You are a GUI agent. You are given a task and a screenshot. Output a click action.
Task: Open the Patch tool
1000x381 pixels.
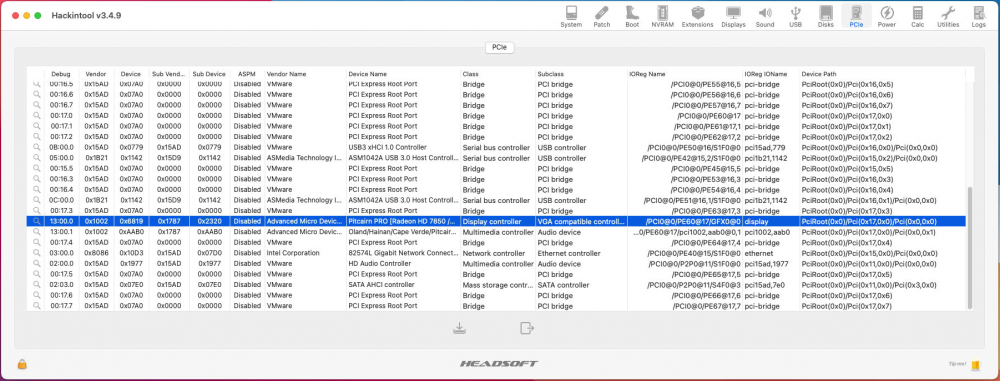pos(601,17)
